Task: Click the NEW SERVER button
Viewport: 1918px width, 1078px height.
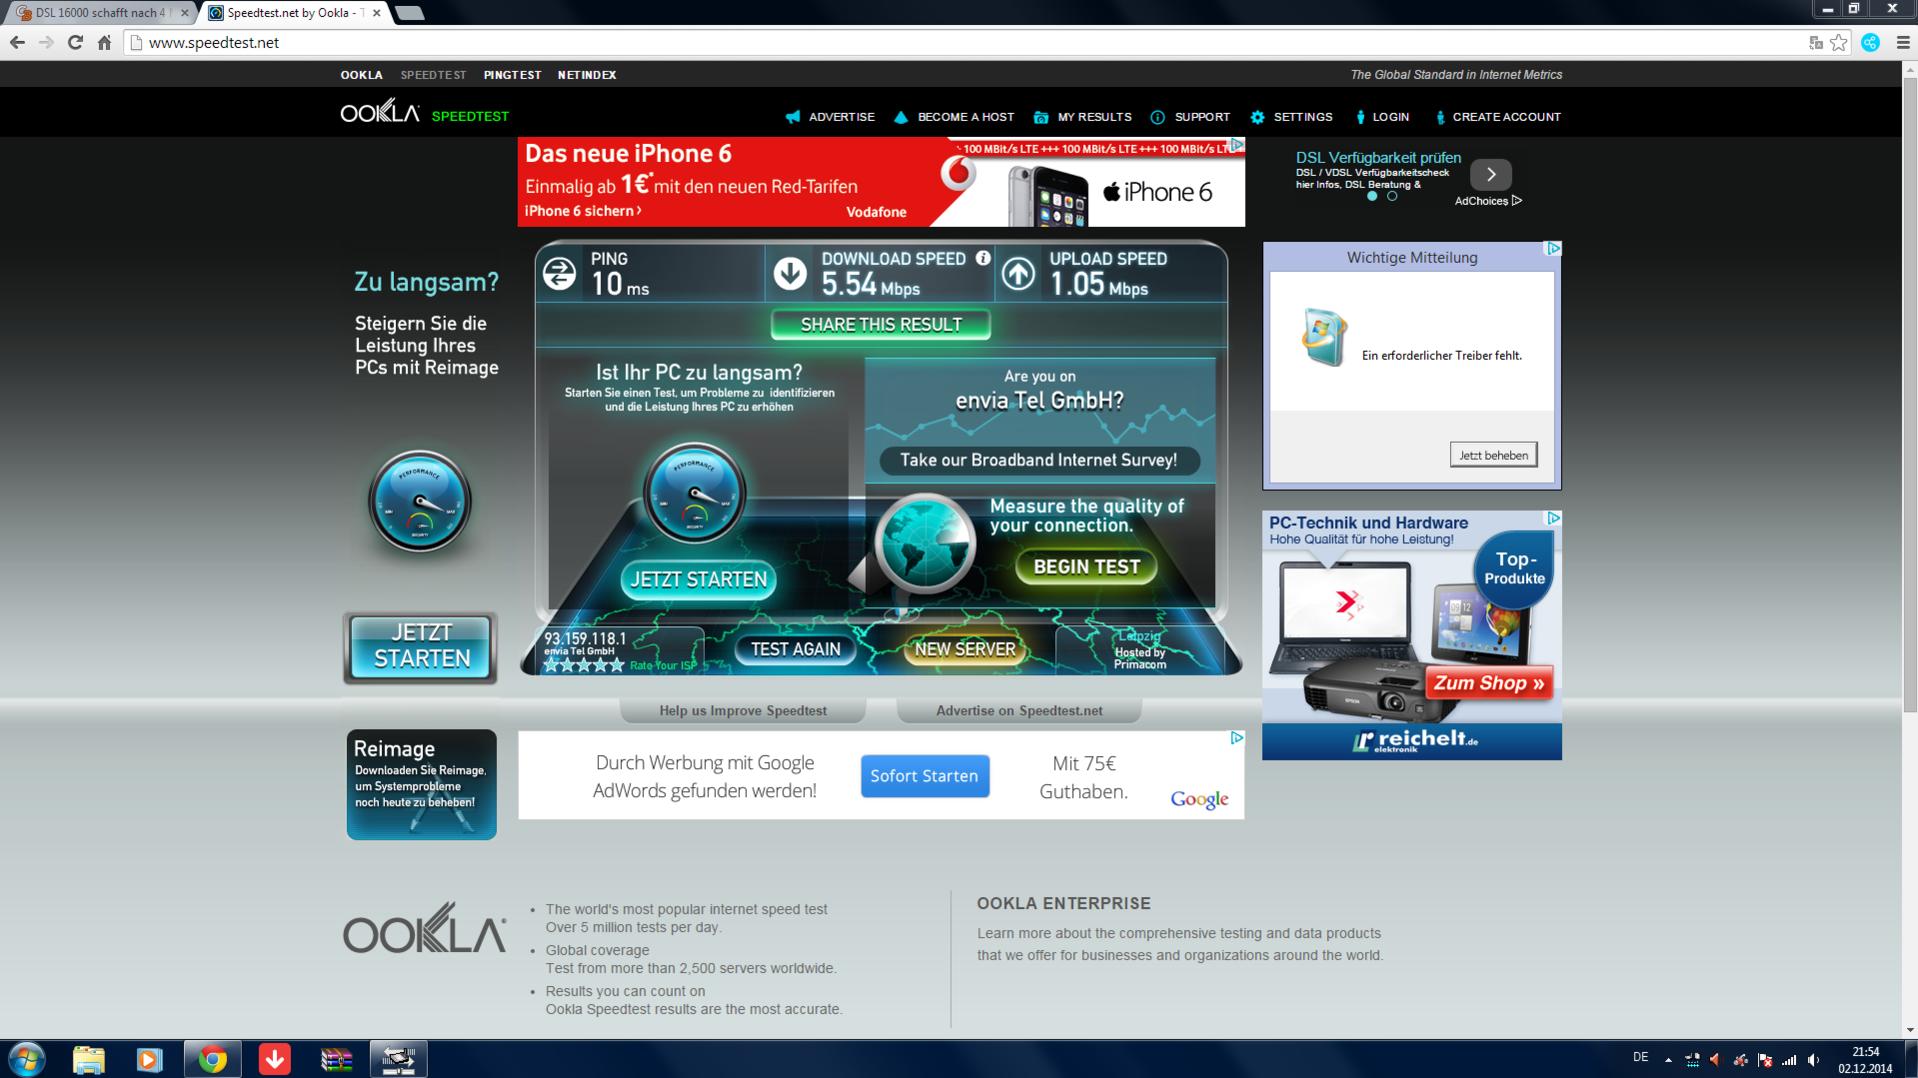Action: pyautogui.click(x=965, y=649)
